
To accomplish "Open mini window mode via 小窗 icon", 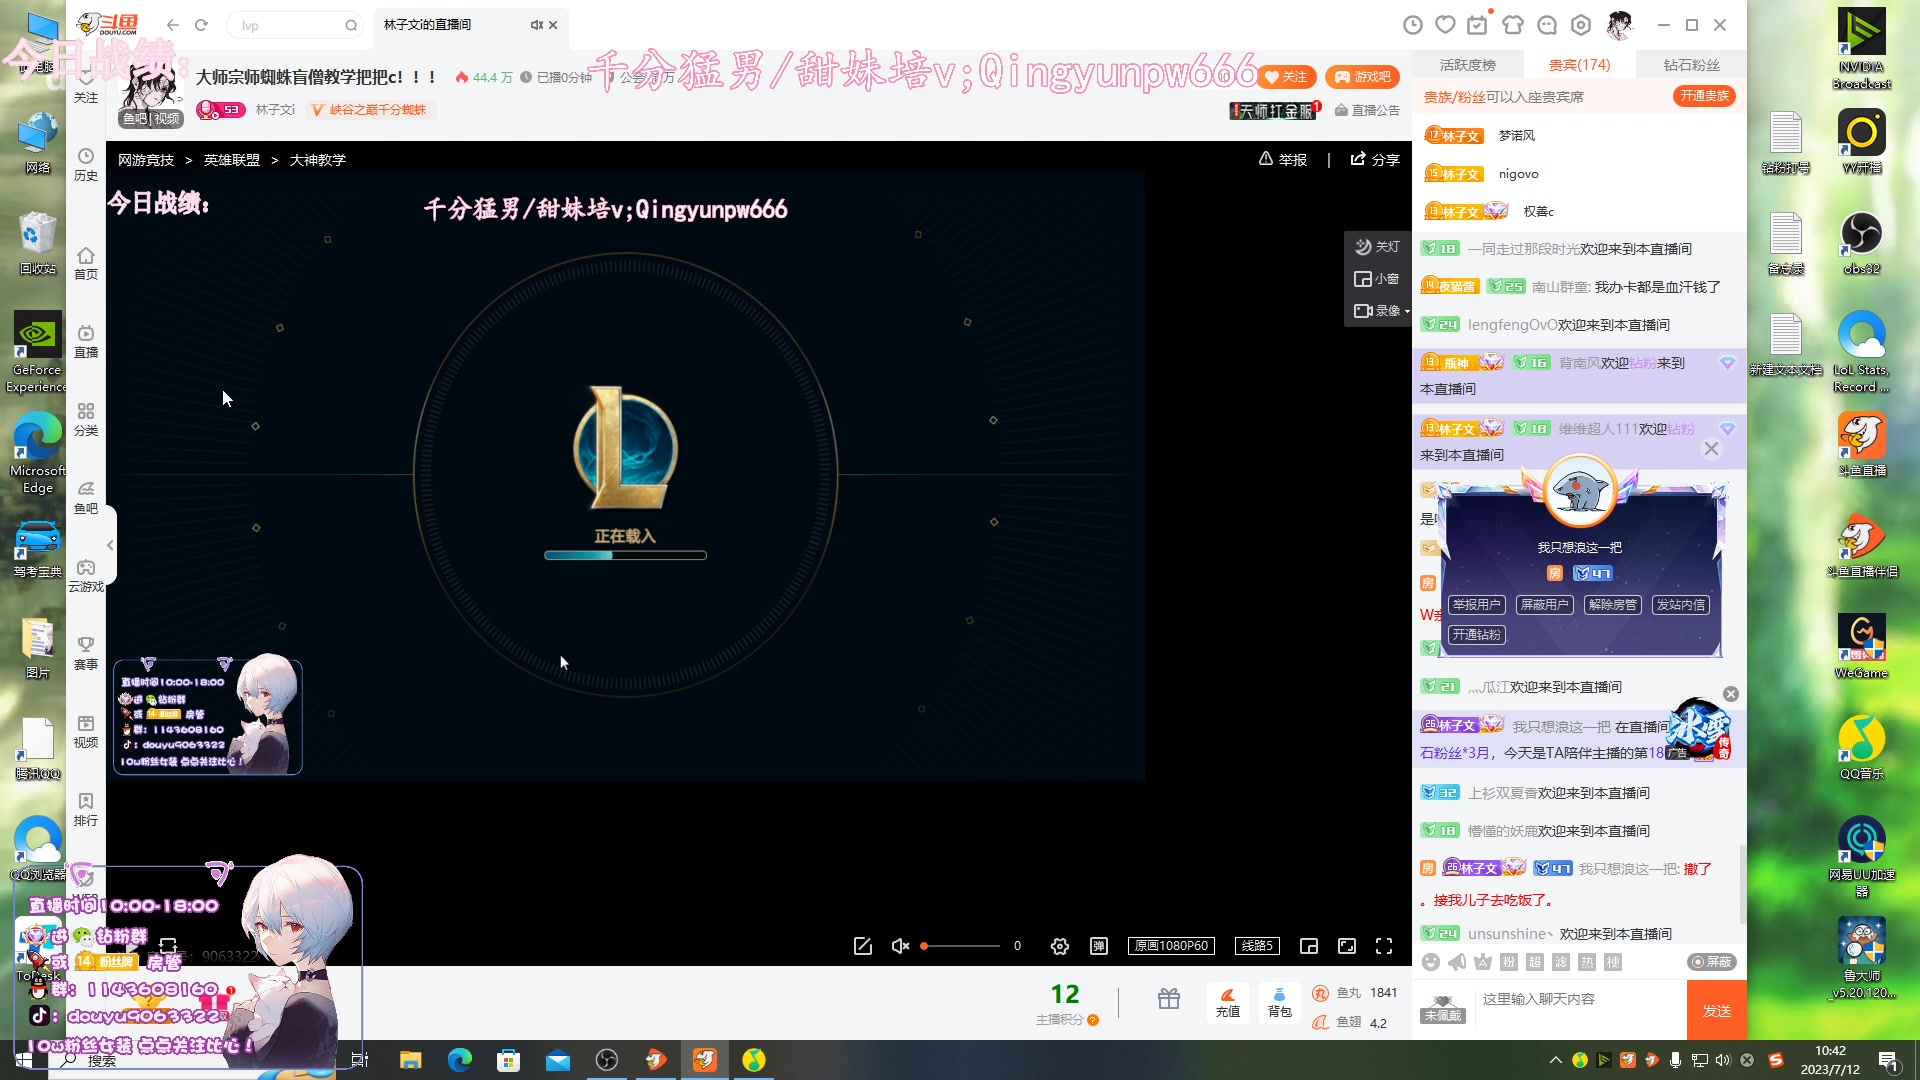I will pos(1377,279).
